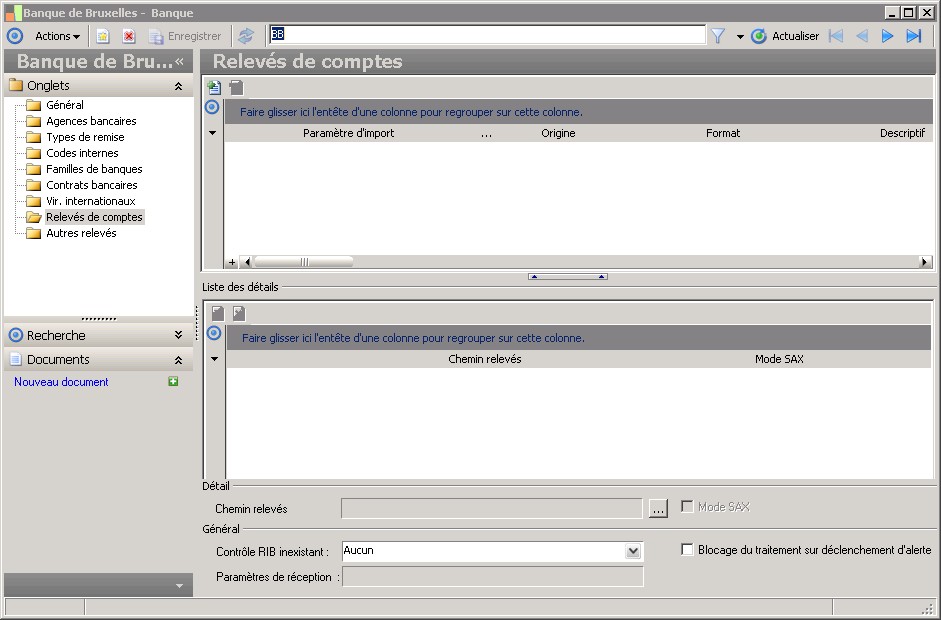Viewport: 941px width, 620px height.
Task: Open Contrats bancaires folder
Action: pos(92,185)
